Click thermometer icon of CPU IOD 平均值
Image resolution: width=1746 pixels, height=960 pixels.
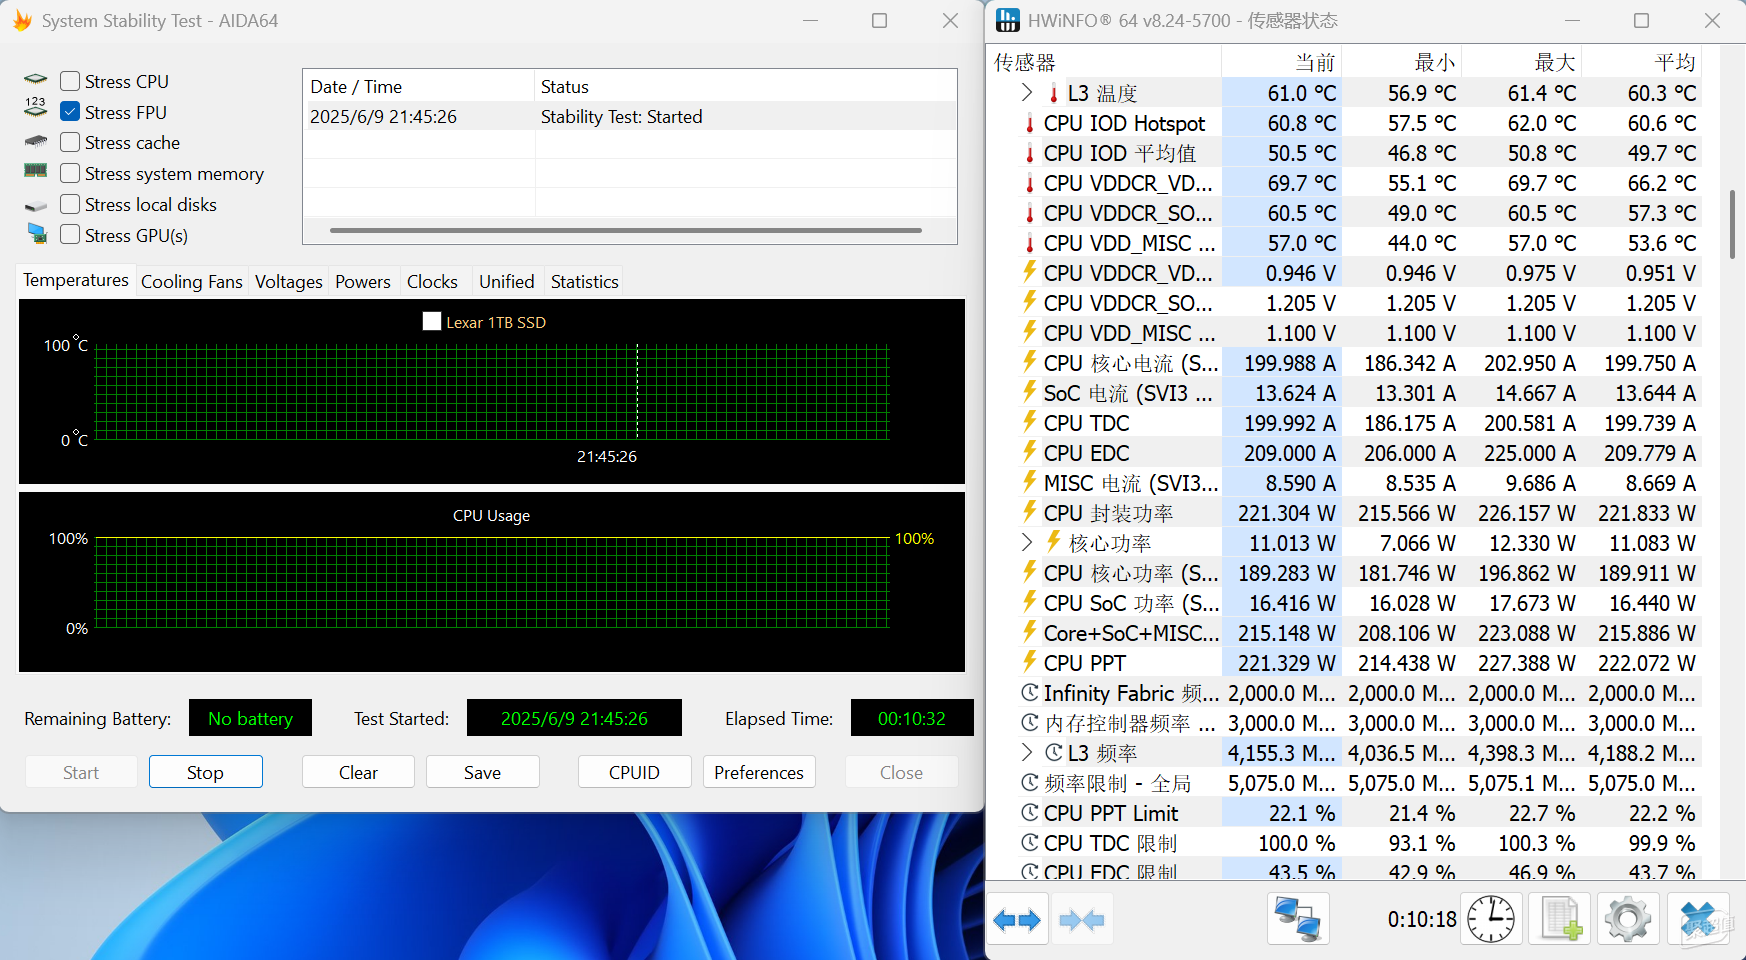click(1029, 153)
